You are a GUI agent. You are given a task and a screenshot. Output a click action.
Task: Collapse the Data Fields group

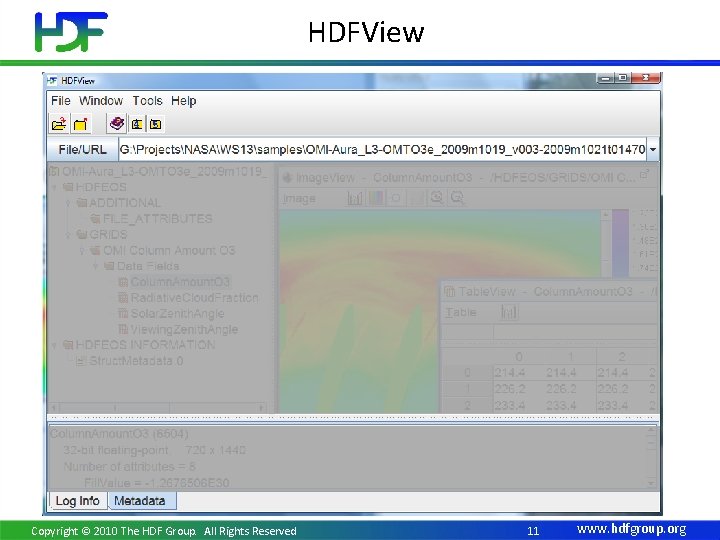96,266
